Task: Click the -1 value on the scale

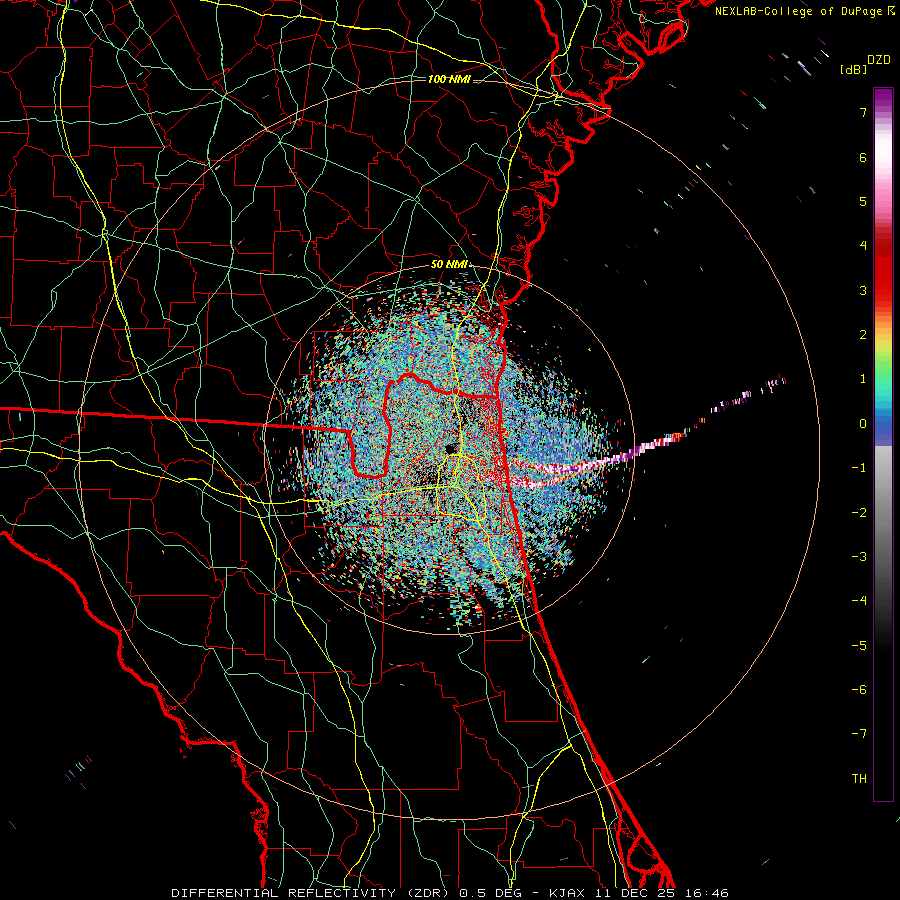Action: point(859,468)
